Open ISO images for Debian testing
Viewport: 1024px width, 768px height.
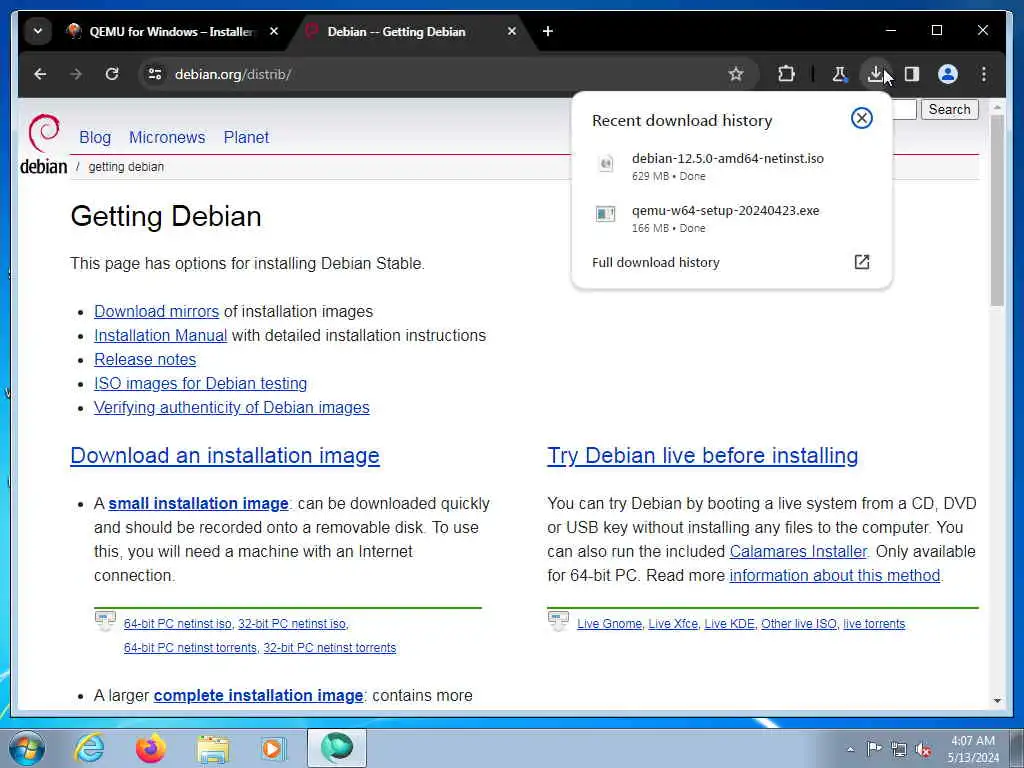click(x=200, y=383)
